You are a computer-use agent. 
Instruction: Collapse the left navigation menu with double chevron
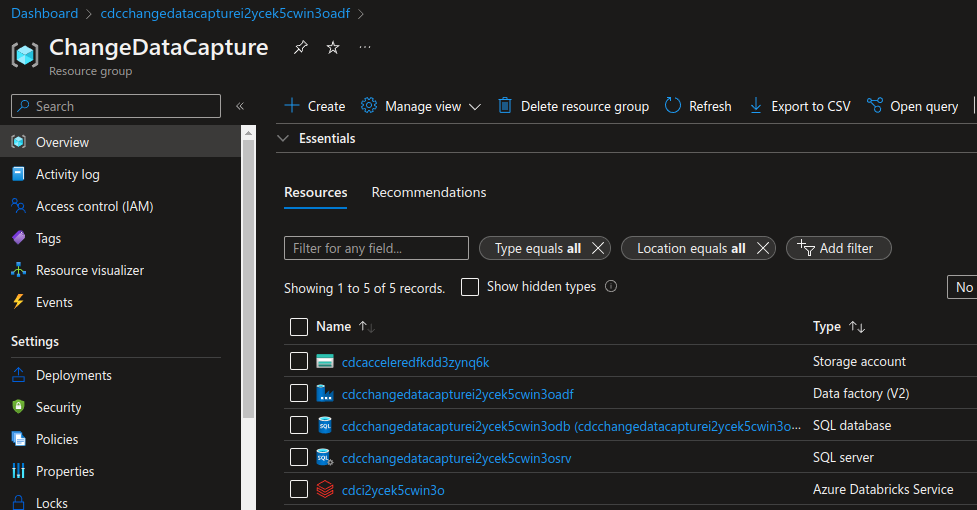pyautogui.click(x=240, y=106)
